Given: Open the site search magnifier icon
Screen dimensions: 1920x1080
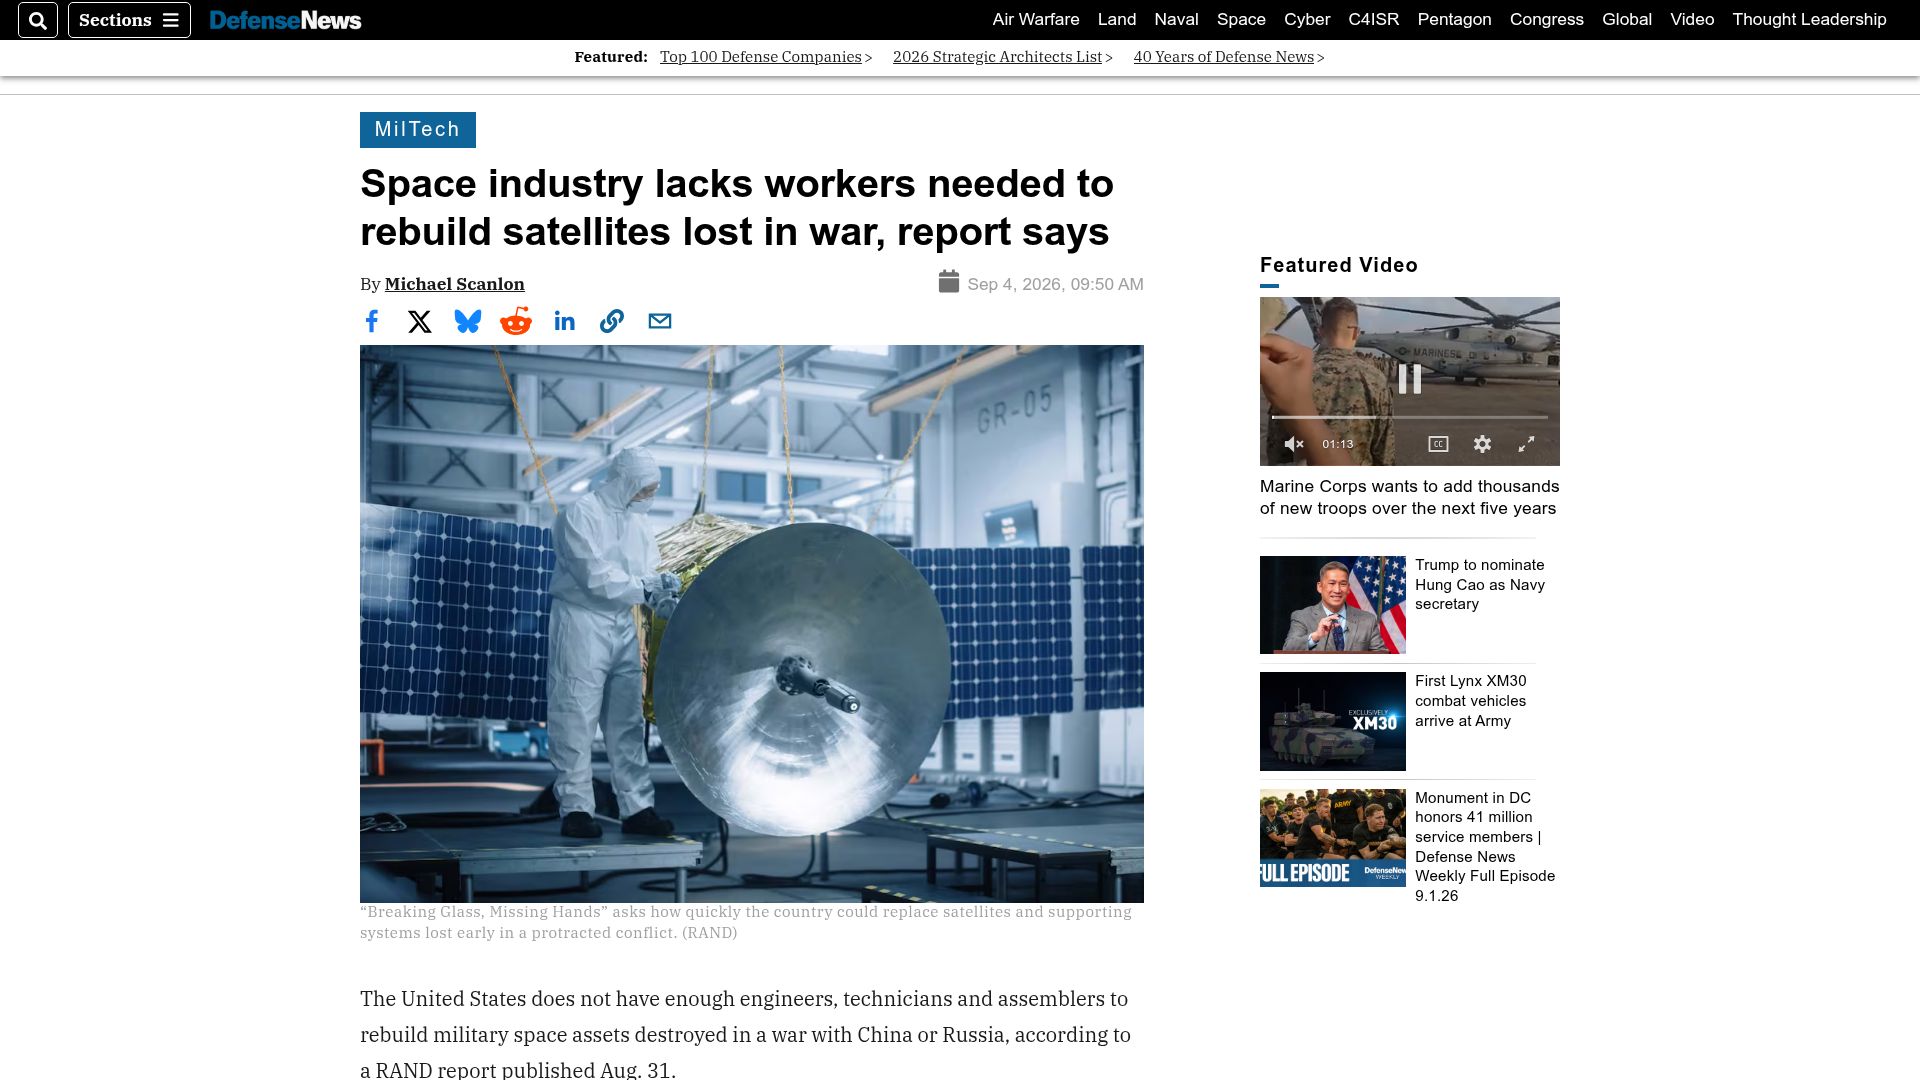Looking at the screenshot, I should [x=38, y=20].
